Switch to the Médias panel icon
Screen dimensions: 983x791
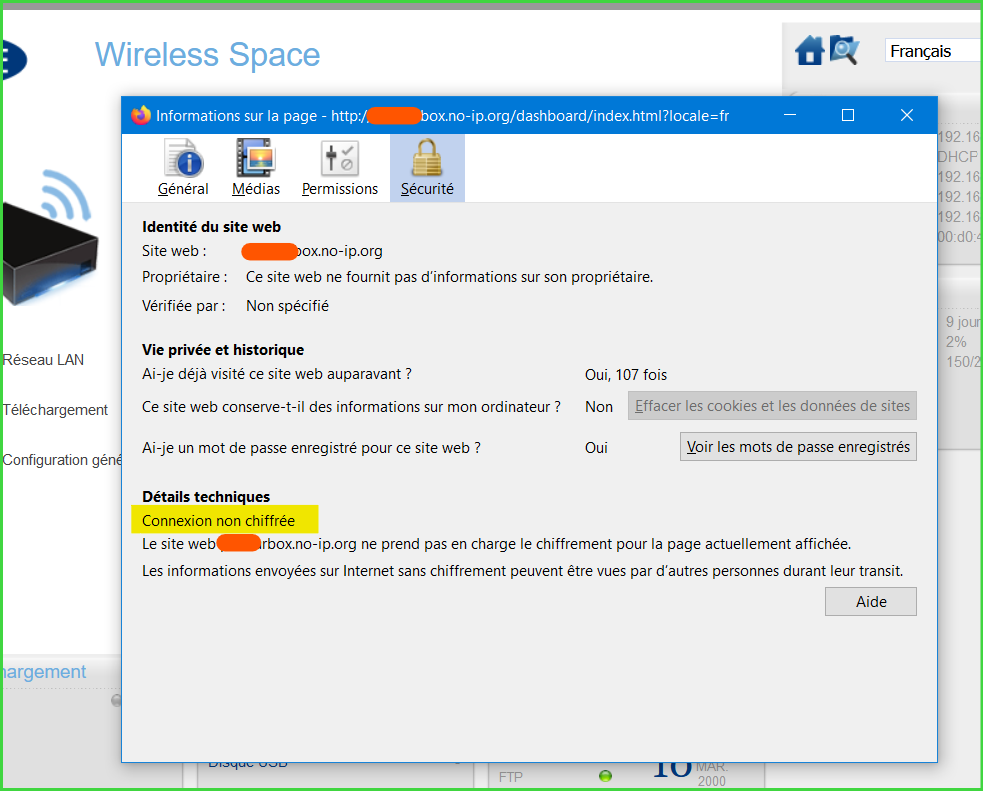pyautogui.click(x=256, y=160)
